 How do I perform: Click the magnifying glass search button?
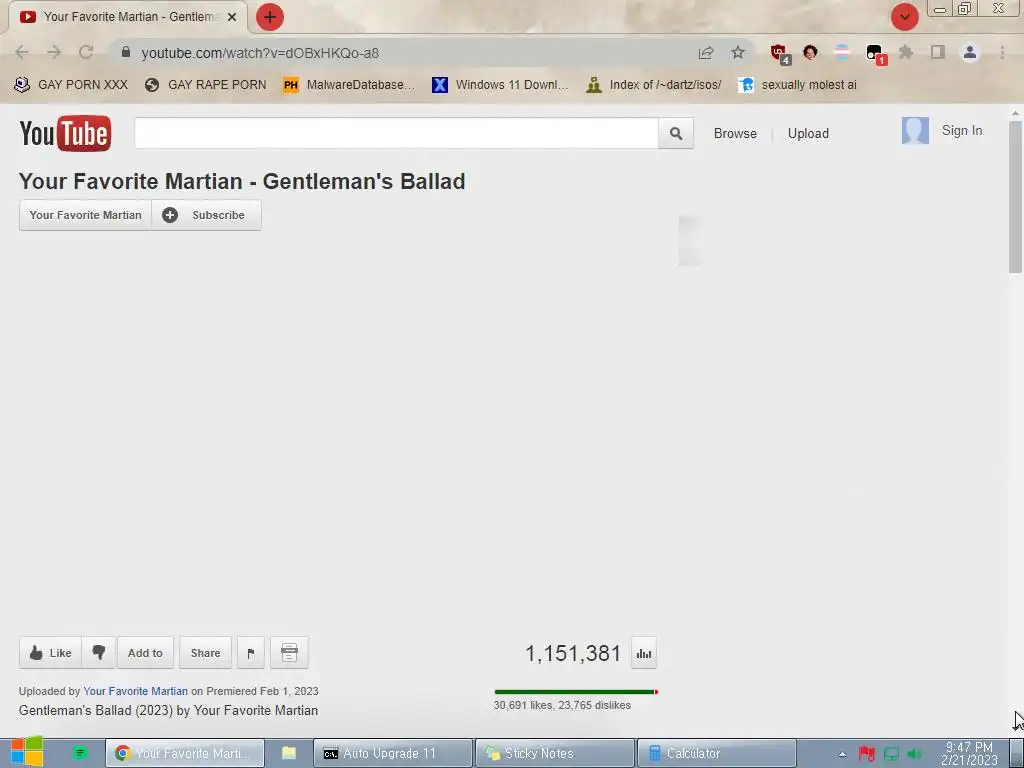[675, 133]
